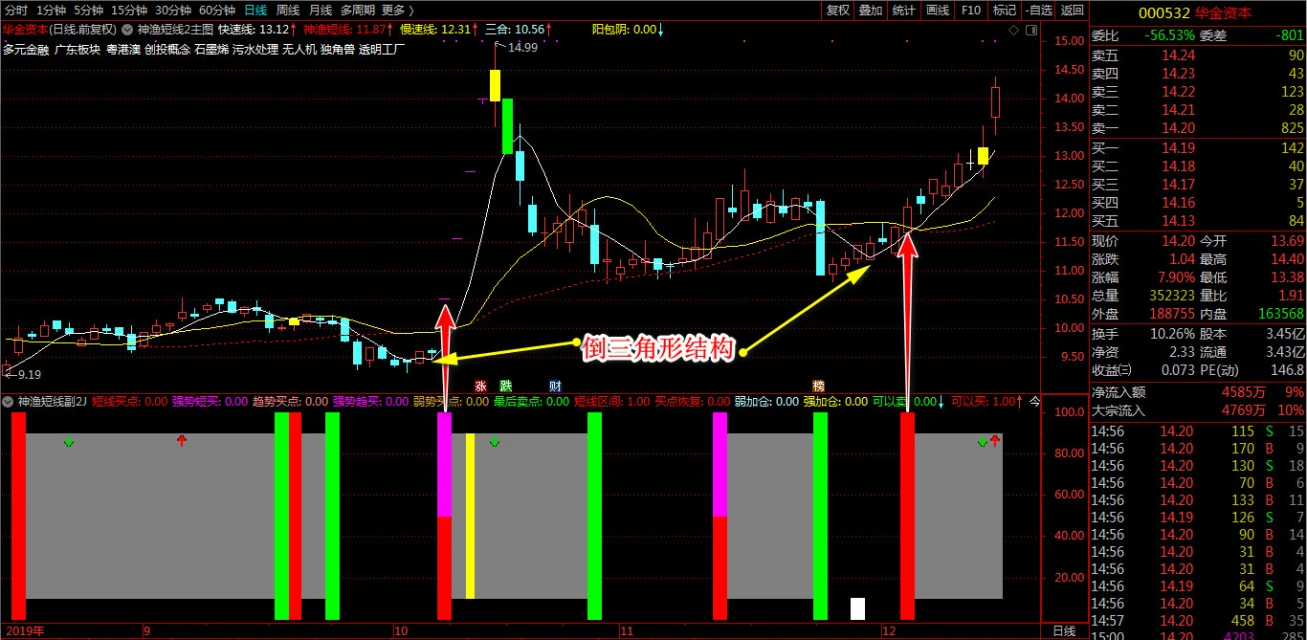The image size is (1307, 640).
Task: Click the 委比 value -56.53%
Action: (1168, 37)
